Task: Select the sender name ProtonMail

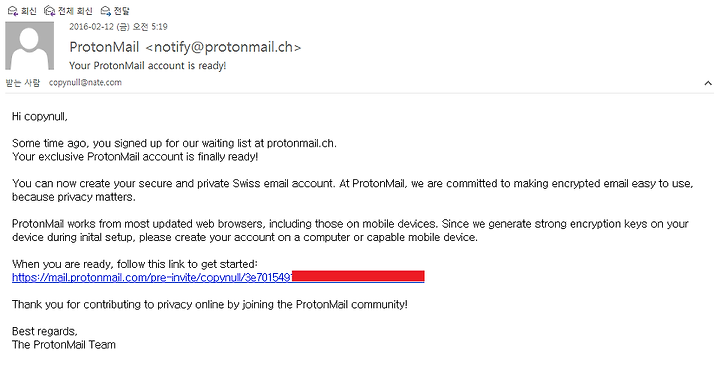Action: 104,47
